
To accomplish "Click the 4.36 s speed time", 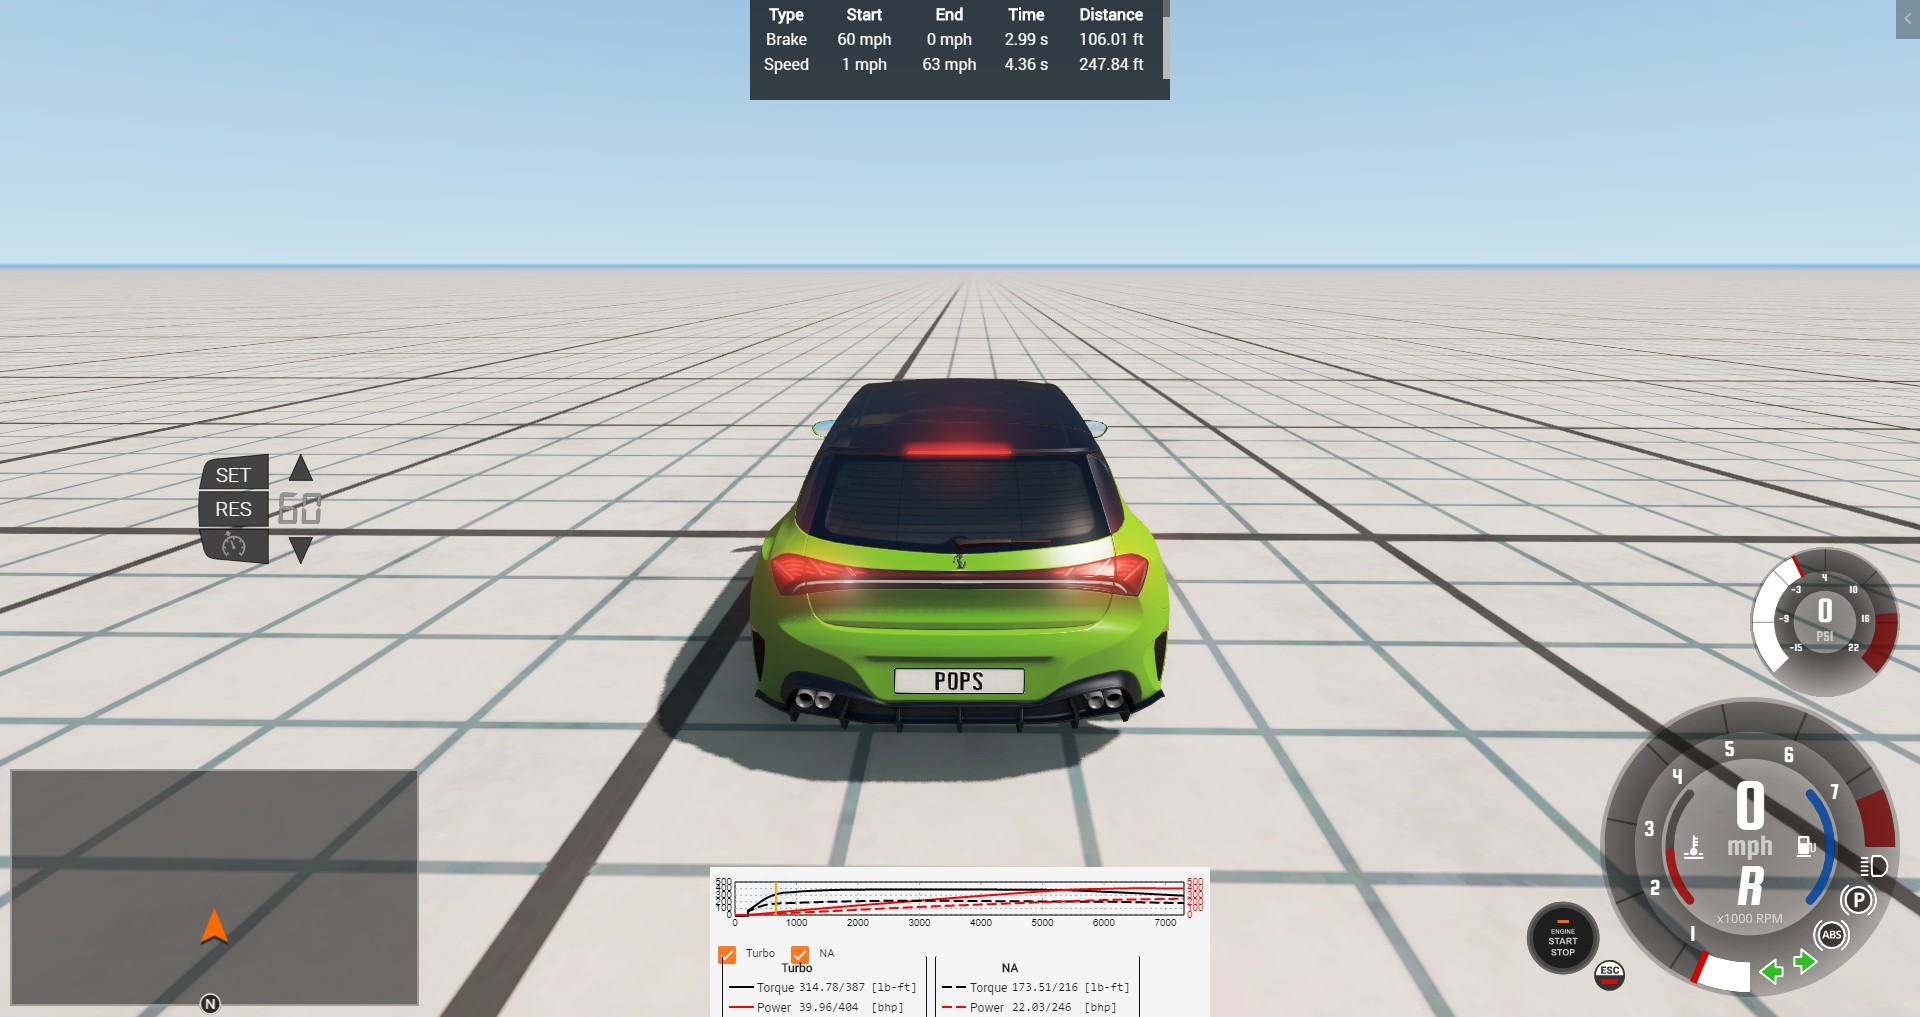I will point(1026,64).
